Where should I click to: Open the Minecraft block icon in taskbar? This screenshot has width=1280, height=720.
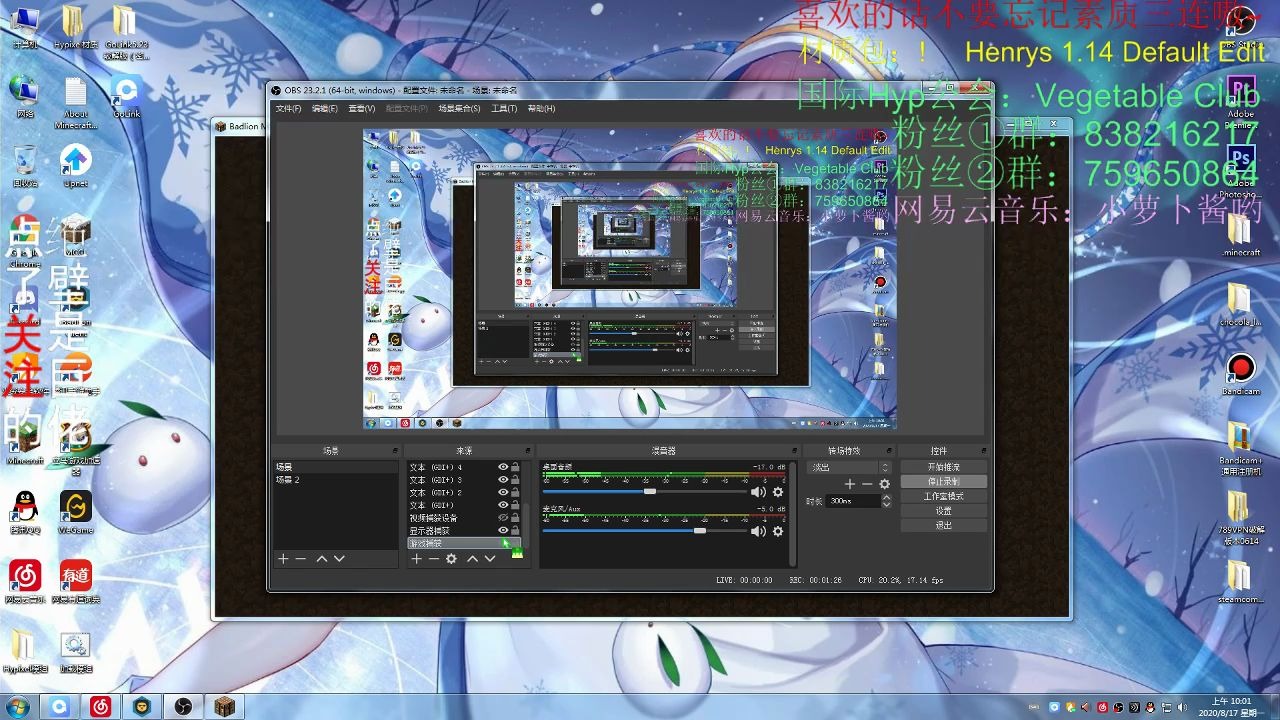pyautogui.click(x=223, y=707)
